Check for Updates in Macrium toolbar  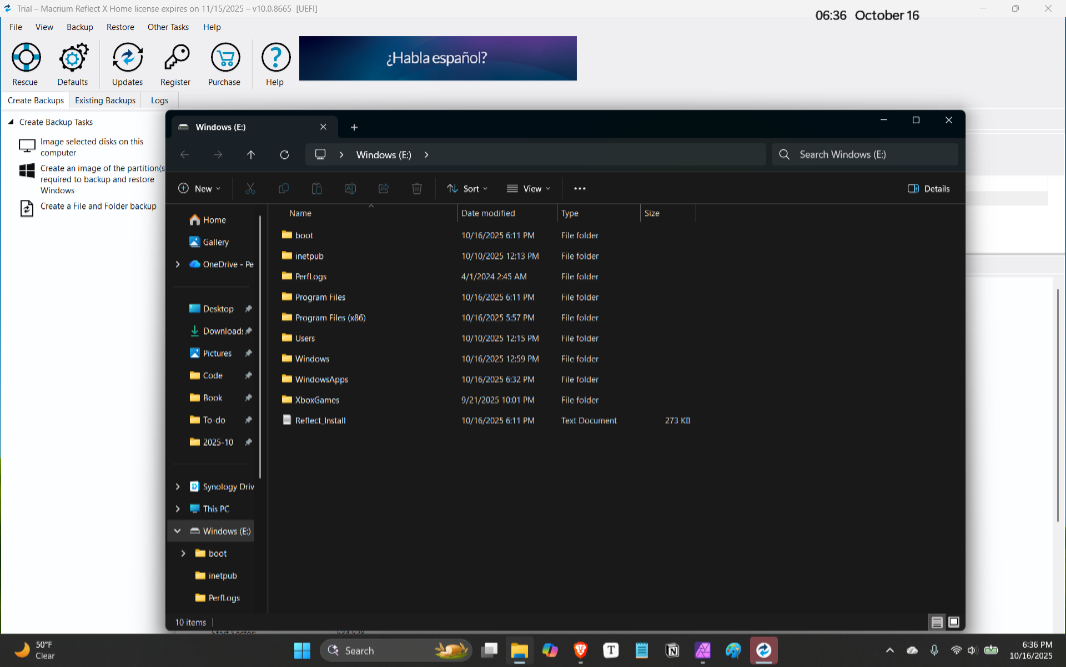127,64
